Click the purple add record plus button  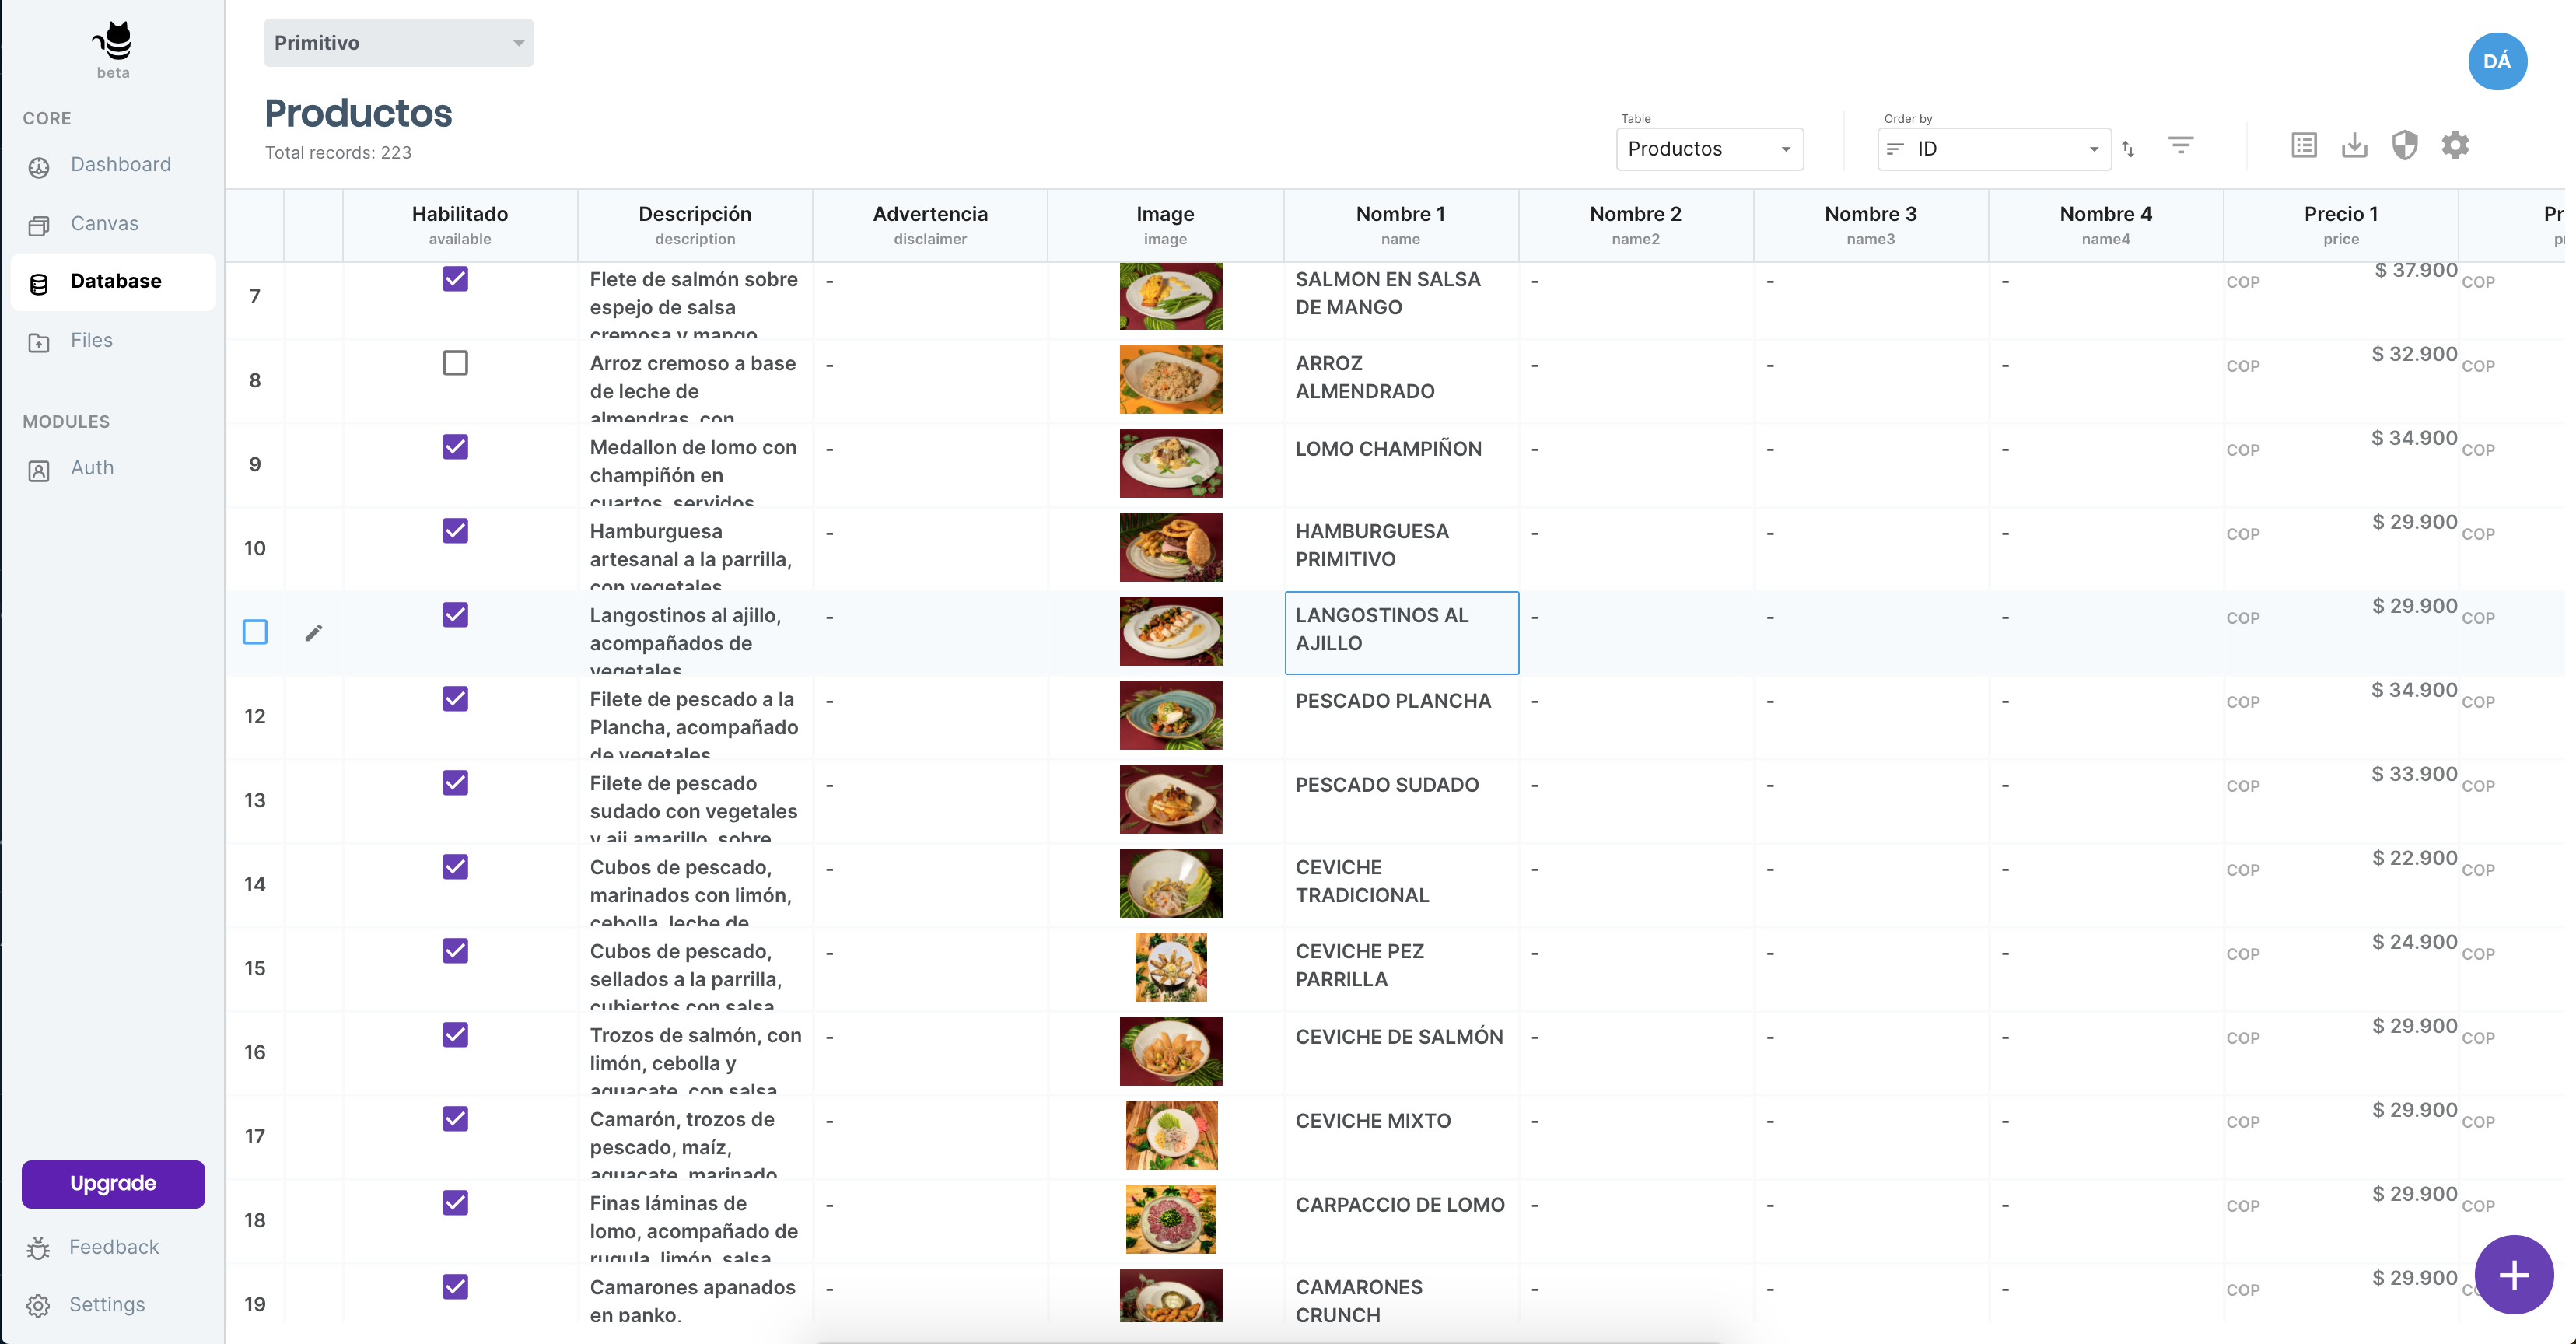coord(2513,1274)
